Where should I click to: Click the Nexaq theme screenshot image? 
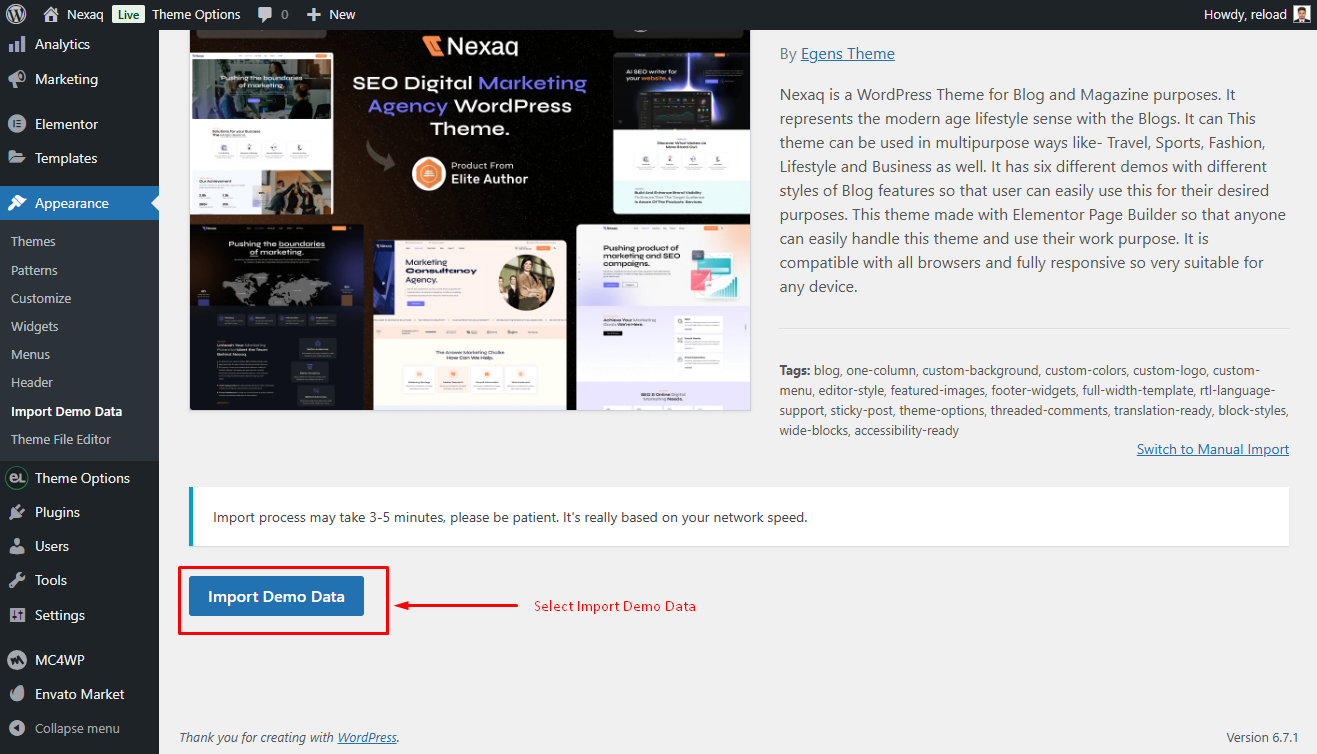(x=470, y=220)
